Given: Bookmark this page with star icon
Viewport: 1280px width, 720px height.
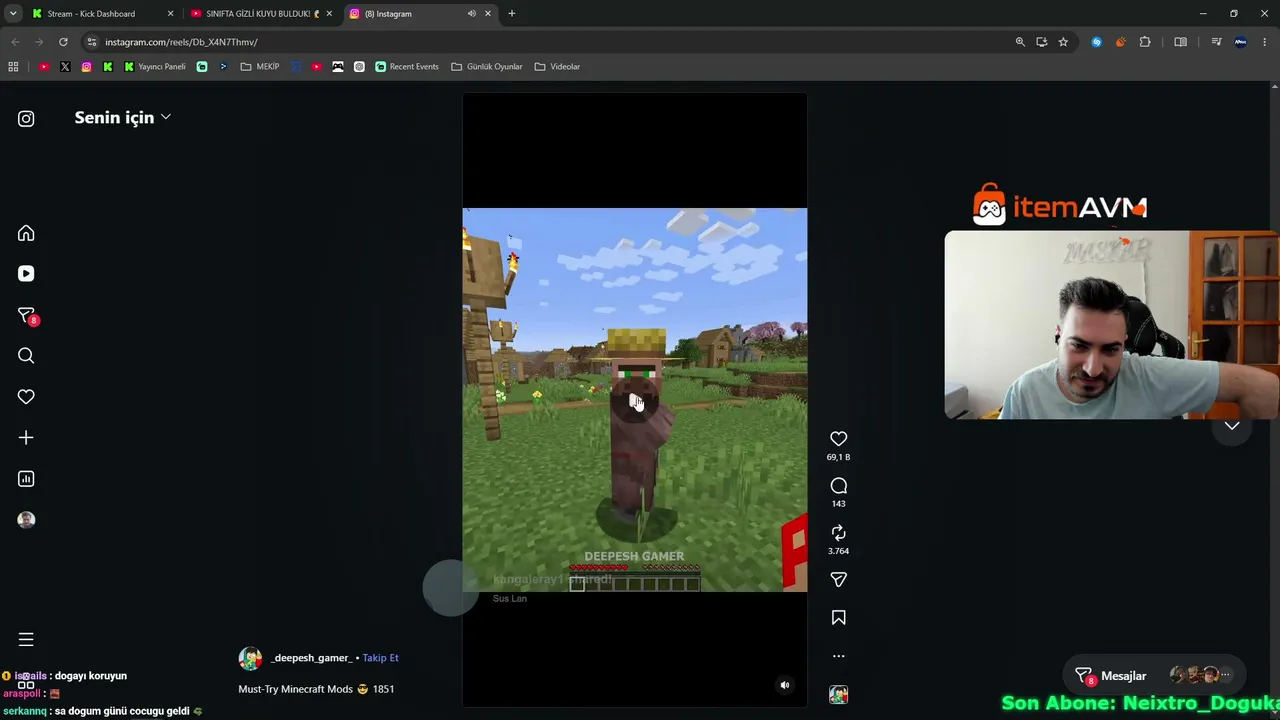Looking at the screenshot, I should click(x=1063, y=42).
